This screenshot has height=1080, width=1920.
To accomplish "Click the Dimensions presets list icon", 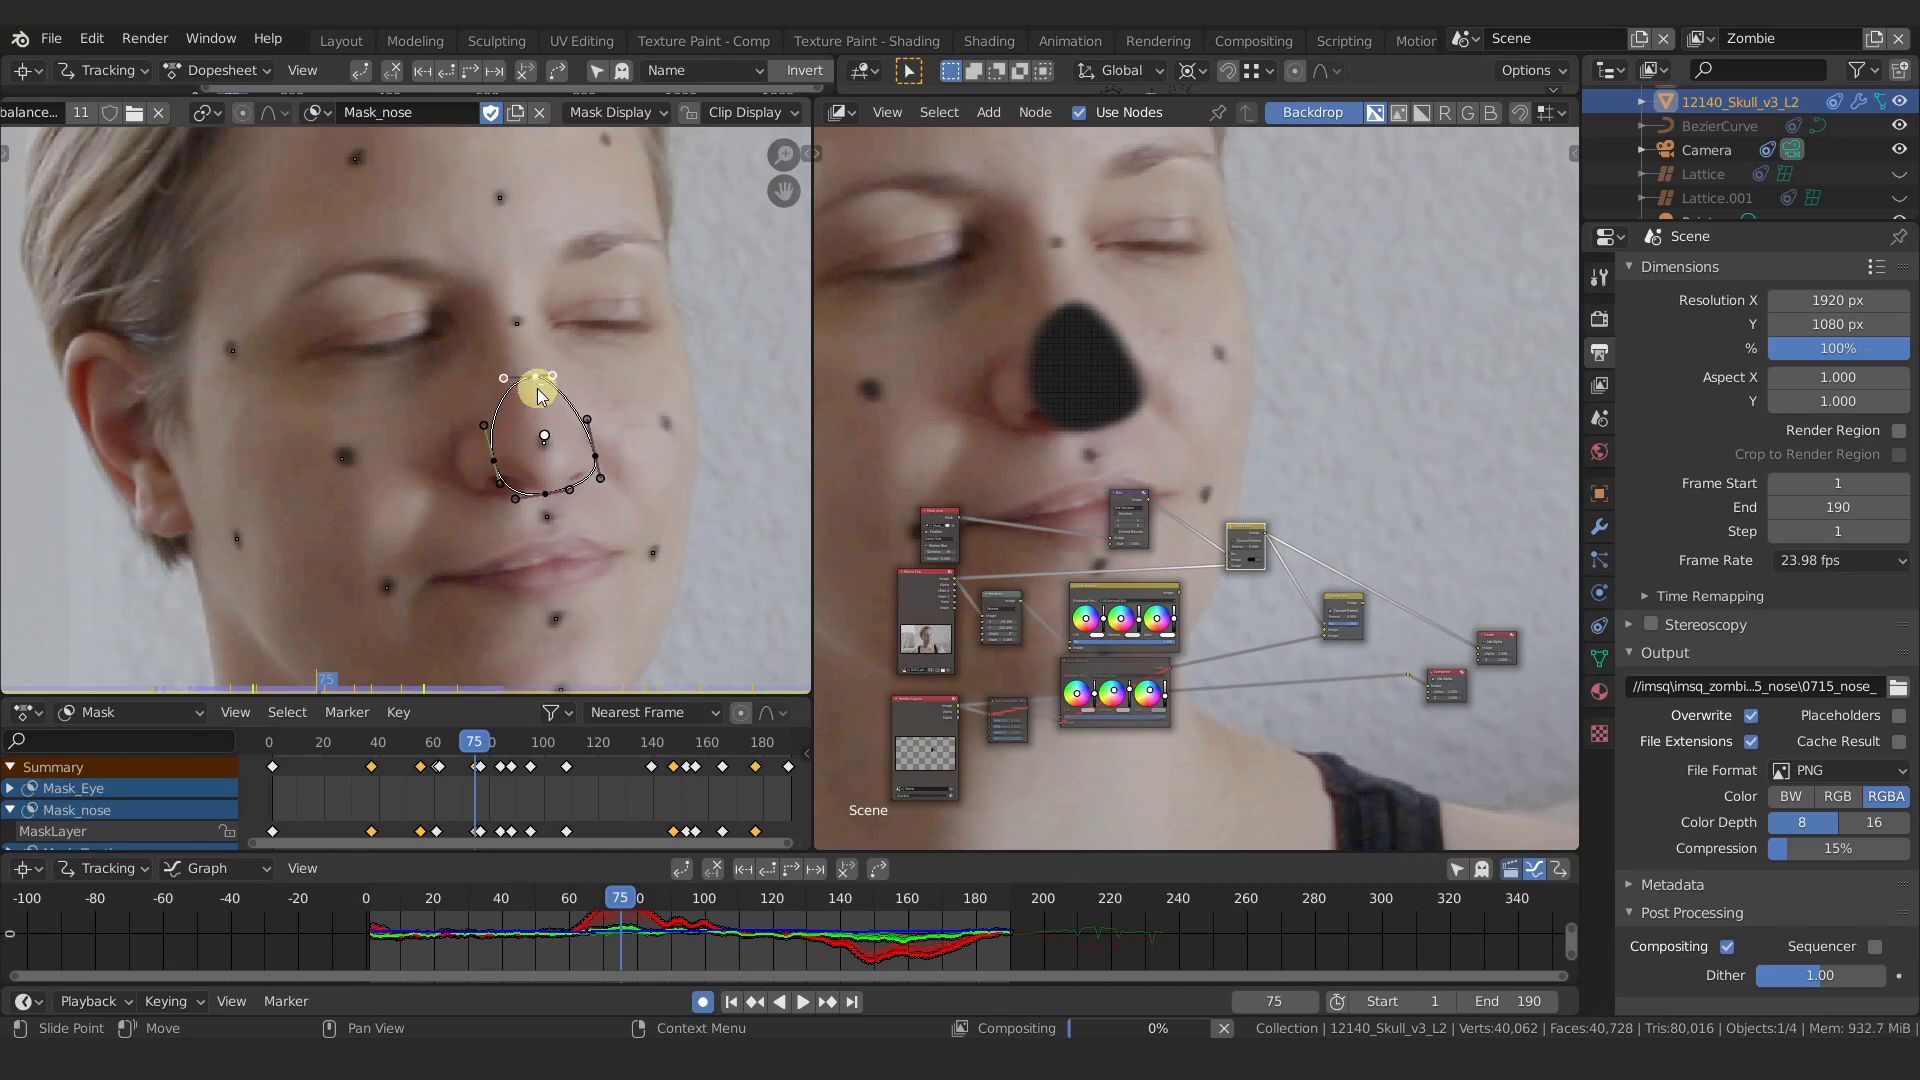I will click(1876, 267).
